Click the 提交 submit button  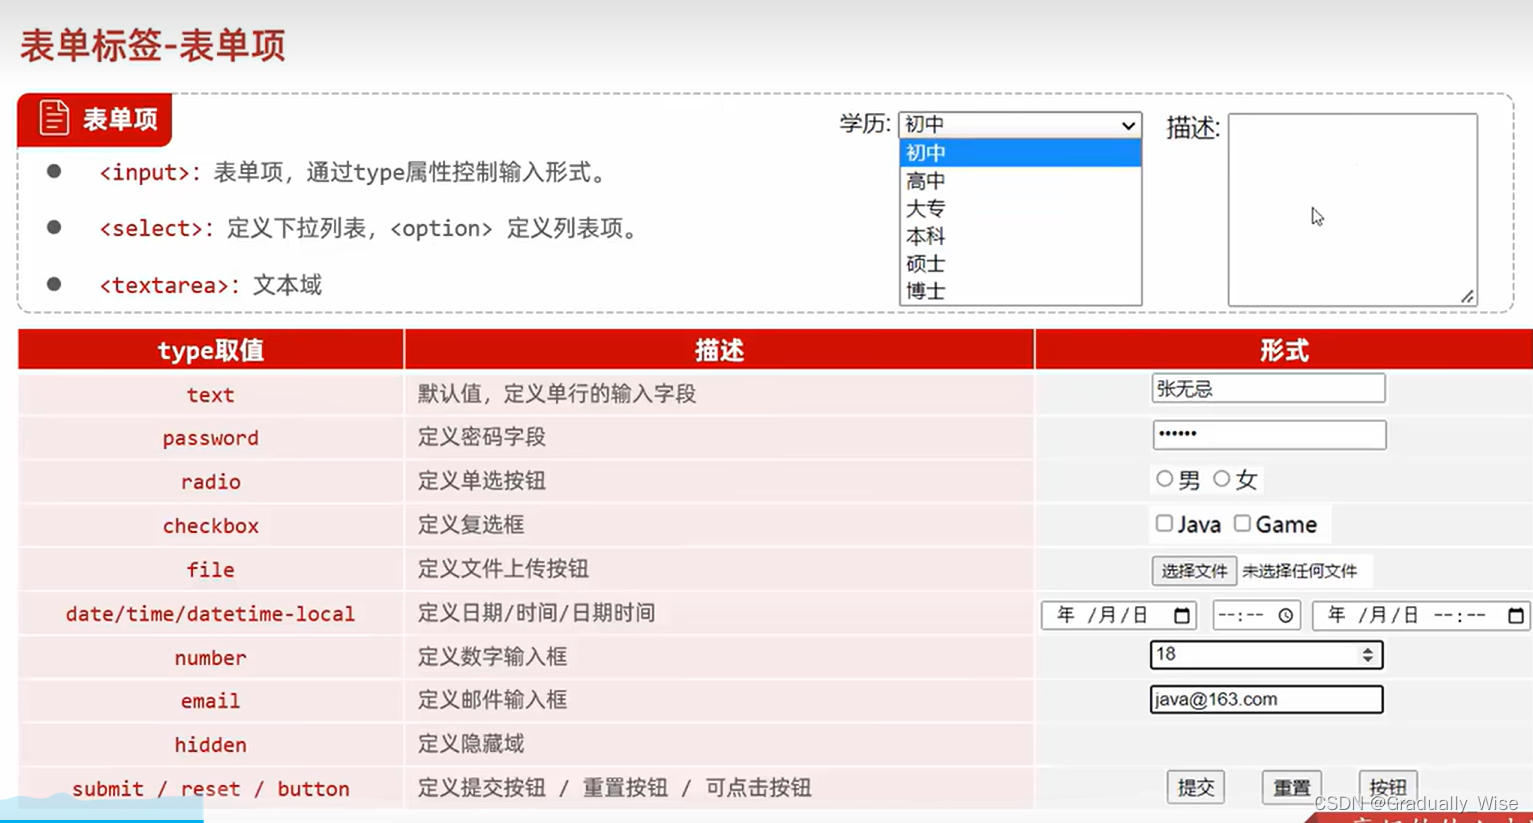(x=1196, y=788)
